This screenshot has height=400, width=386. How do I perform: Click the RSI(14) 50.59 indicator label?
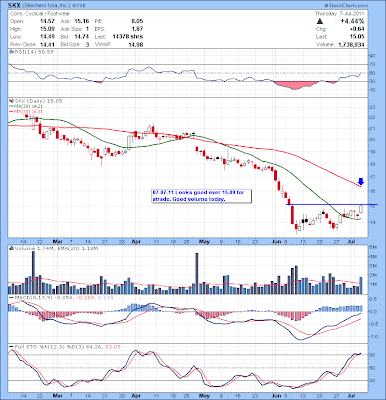(35, 52)
